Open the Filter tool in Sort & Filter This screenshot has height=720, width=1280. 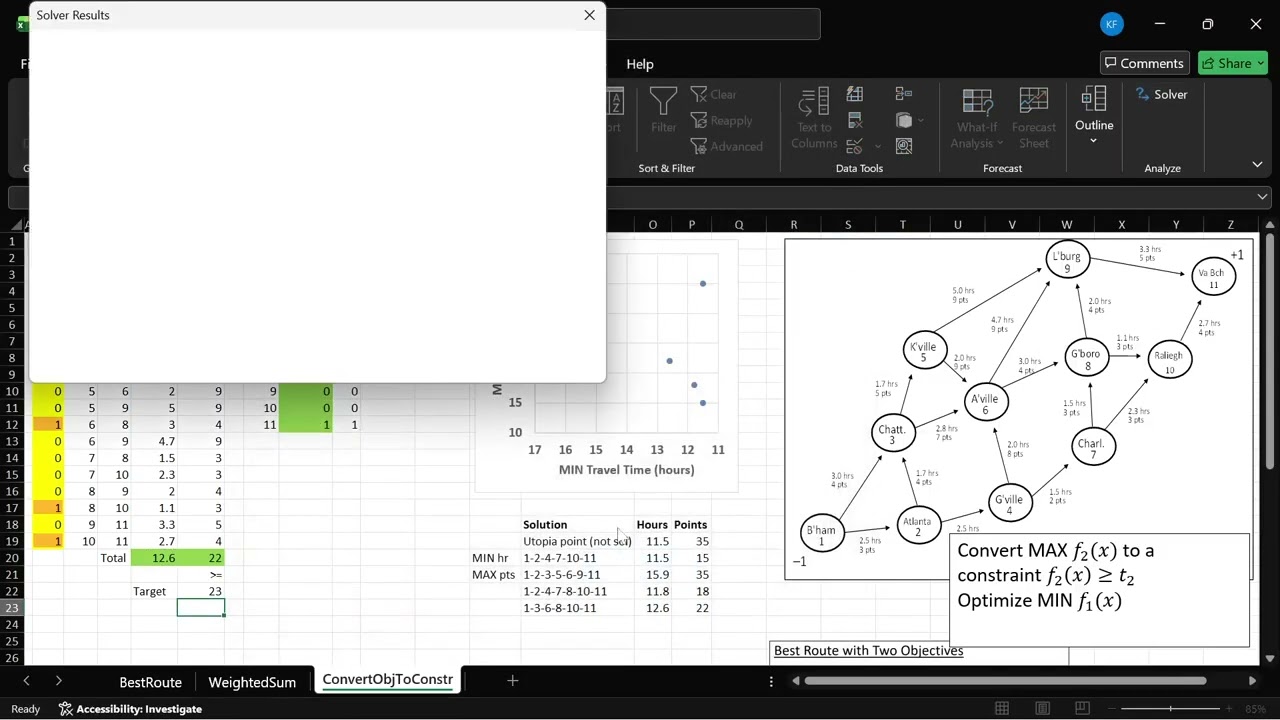point(663,110)
